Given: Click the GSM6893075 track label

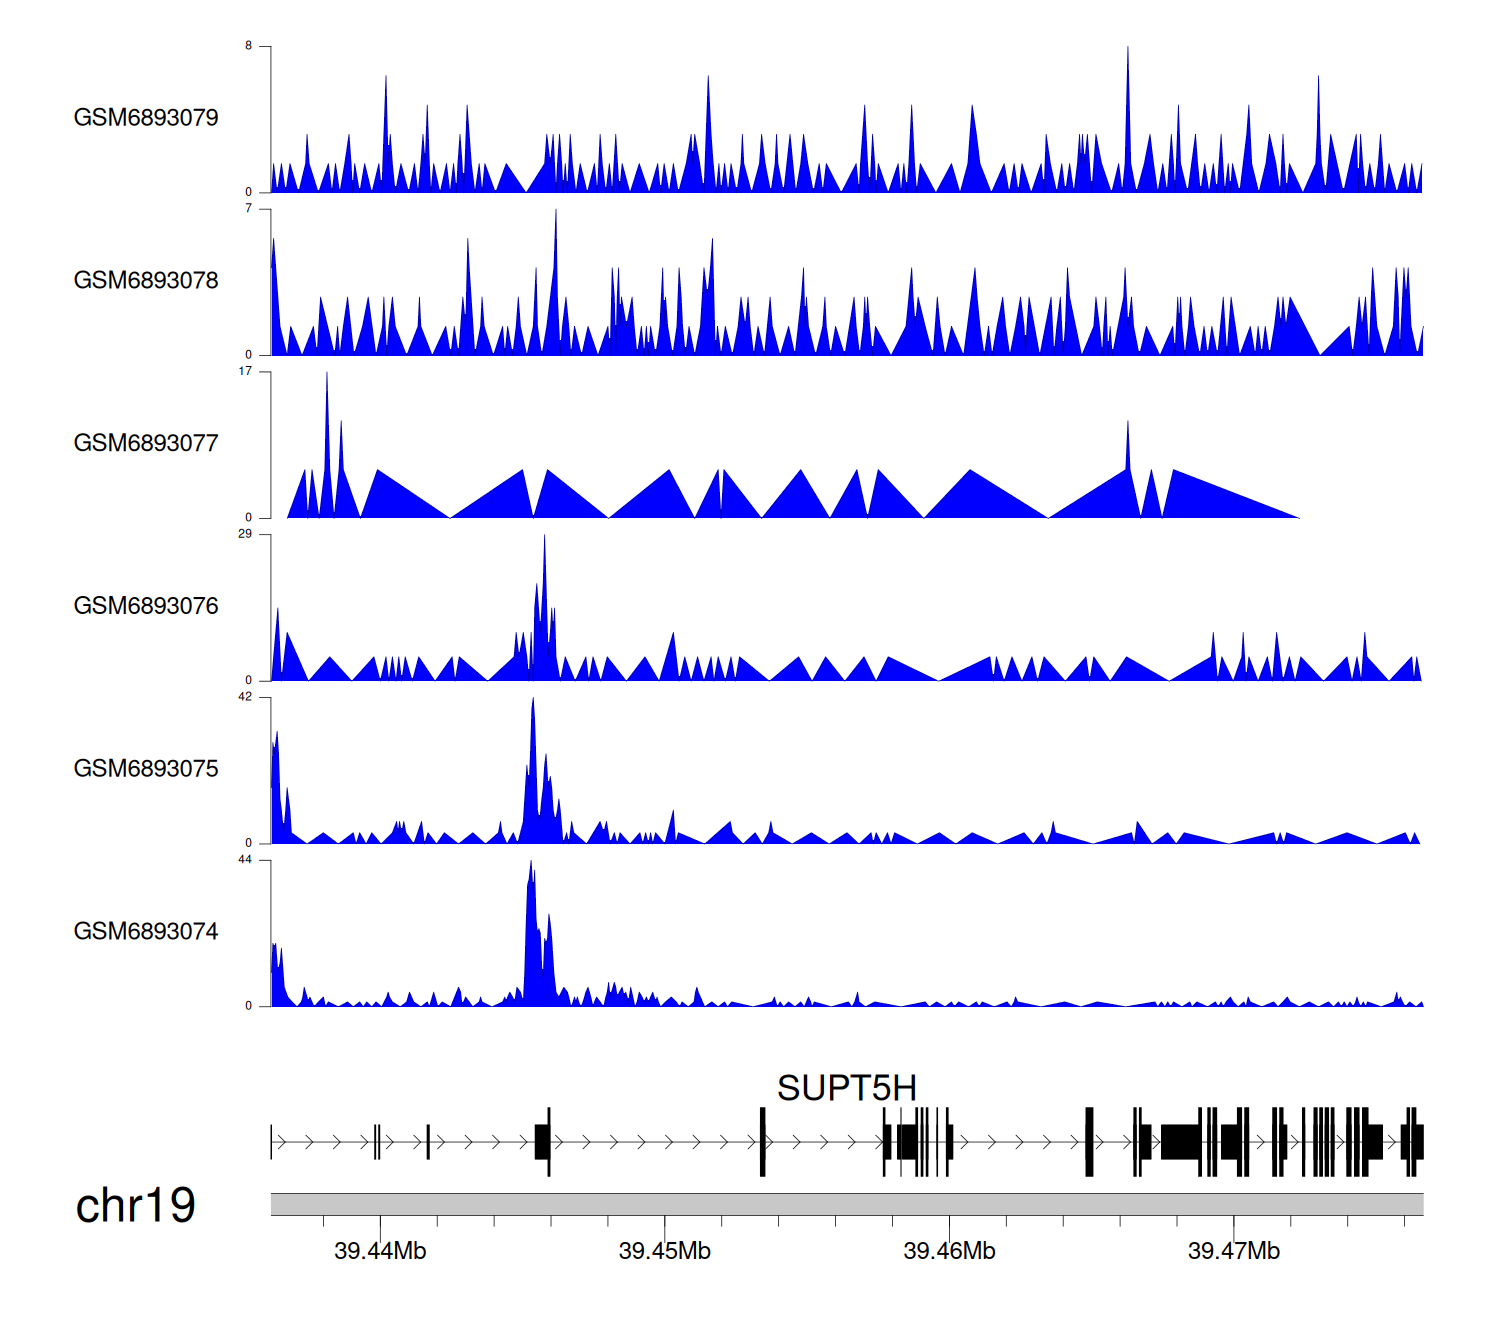Looking at the screenshot, I should [x=146, y=769].
